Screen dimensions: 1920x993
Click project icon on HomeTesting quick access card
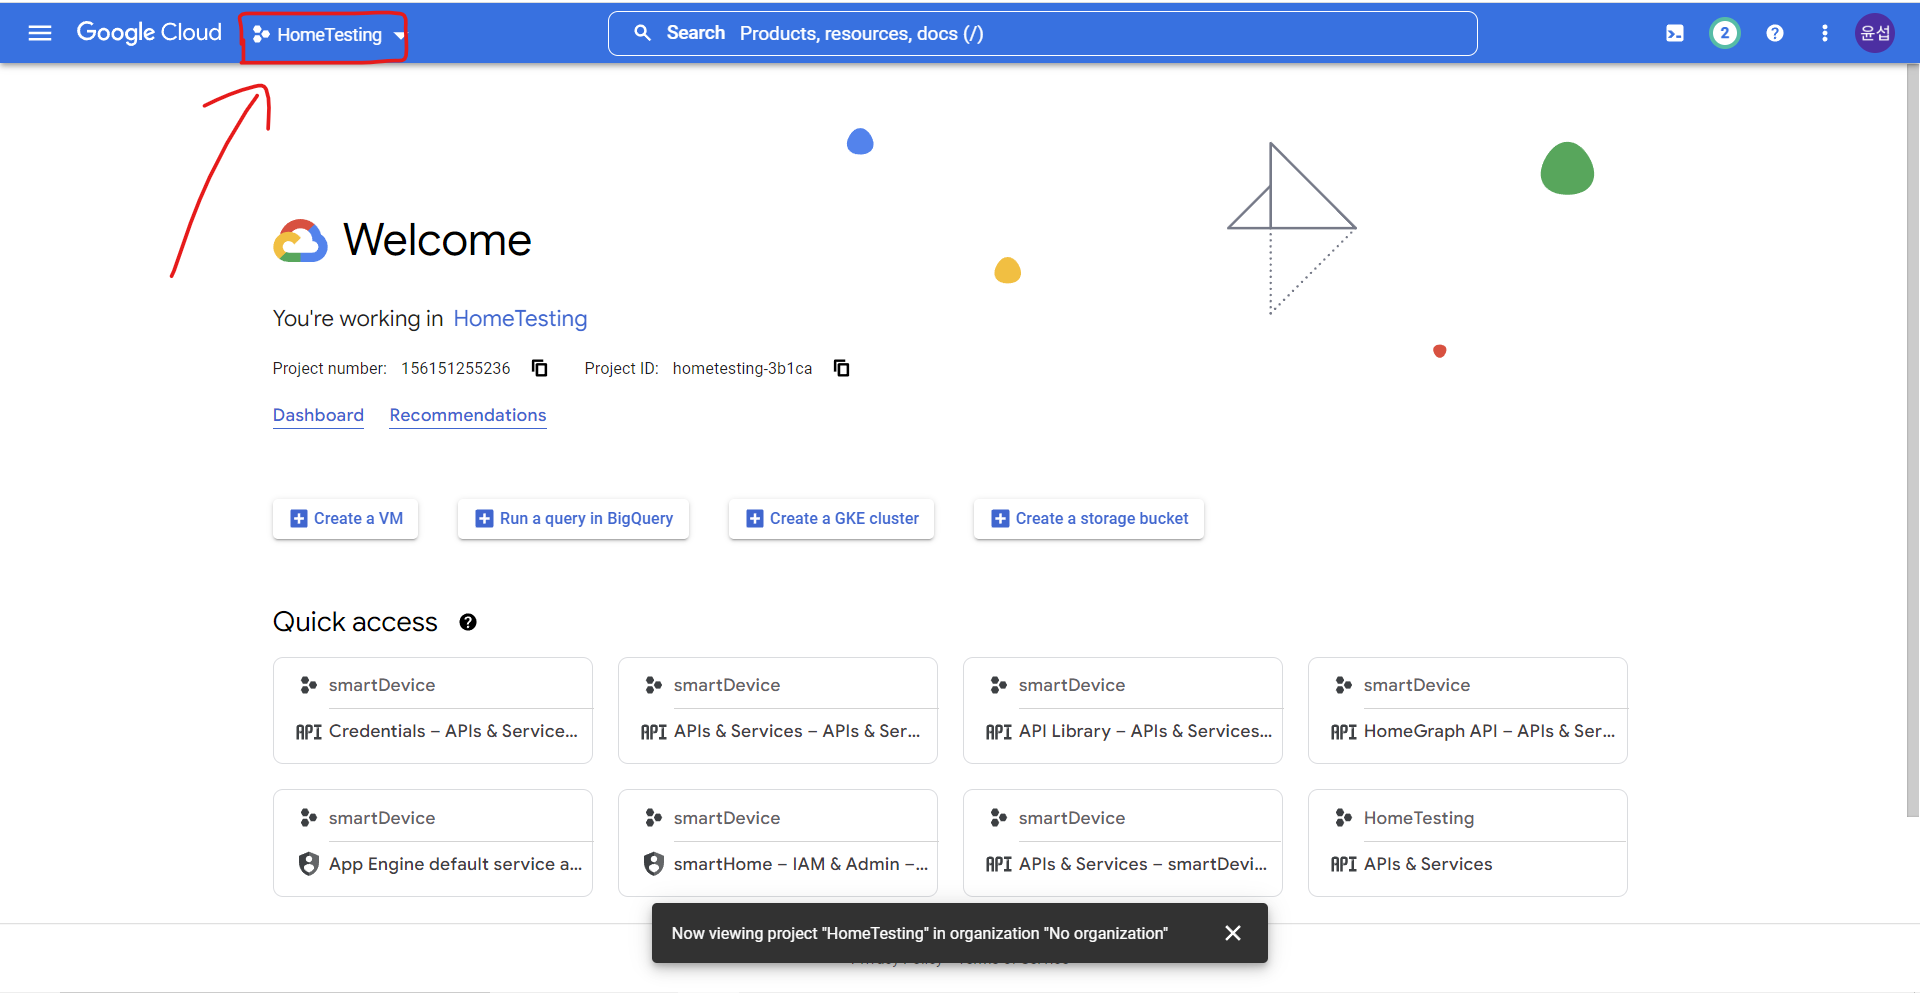coord(1344,818)
